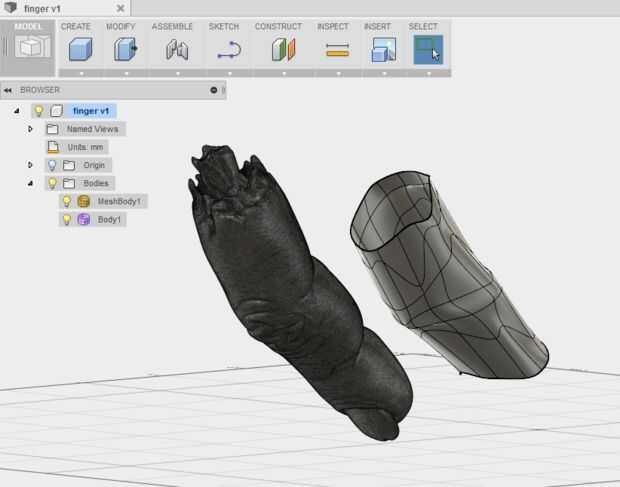
Task: Select the Origin tree item
Action: pyautogui.click(x=94, y=165)
